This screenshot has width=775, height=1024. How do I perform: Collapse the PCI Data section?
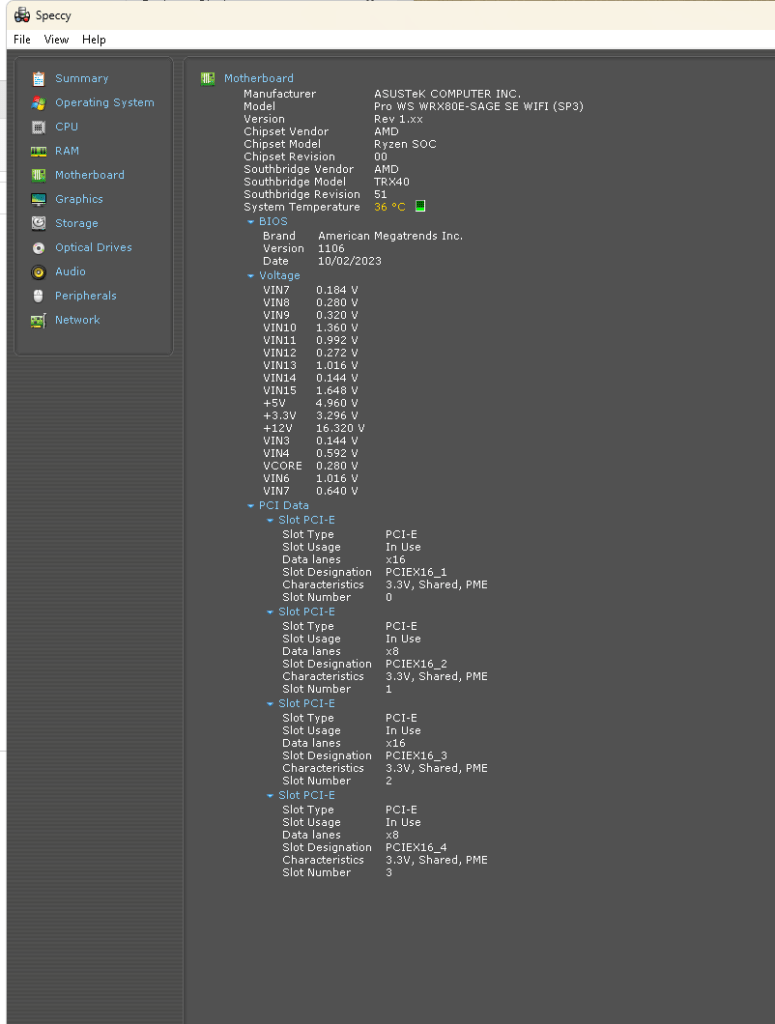pyautogui.click(x=251, y=506)
